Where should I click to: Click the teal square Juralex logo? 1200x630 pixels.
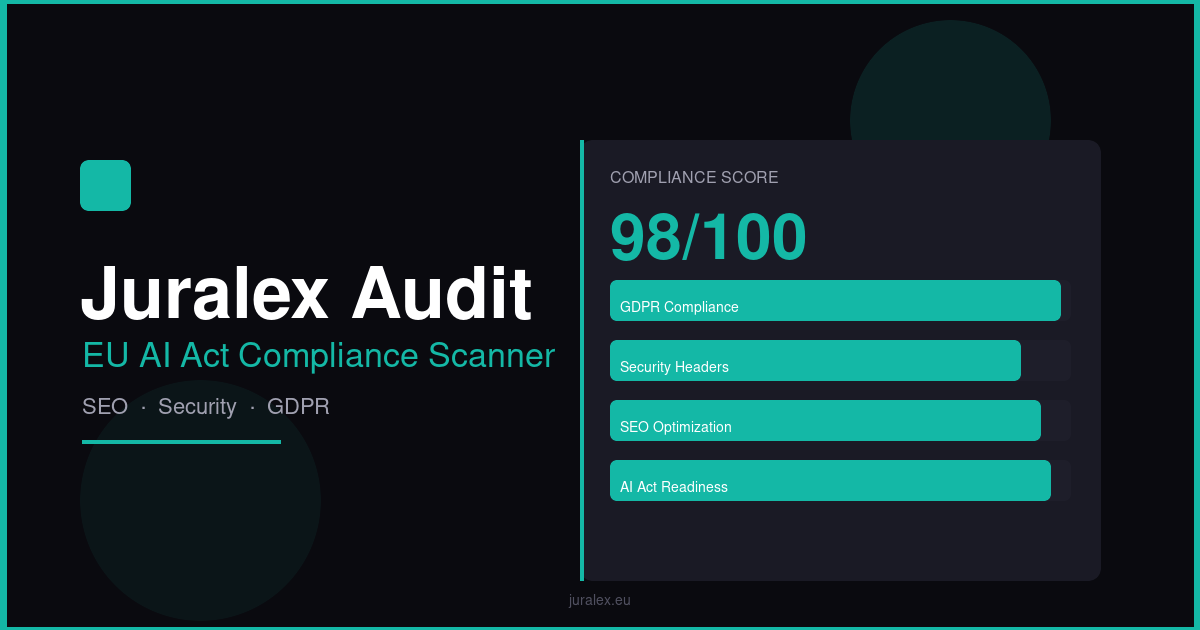pyautogui.click(x=105, y=185)
